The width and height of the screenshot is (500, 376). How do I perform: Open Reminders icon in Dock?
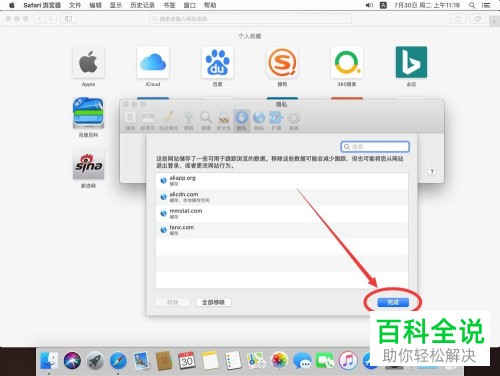pos(233,361)
